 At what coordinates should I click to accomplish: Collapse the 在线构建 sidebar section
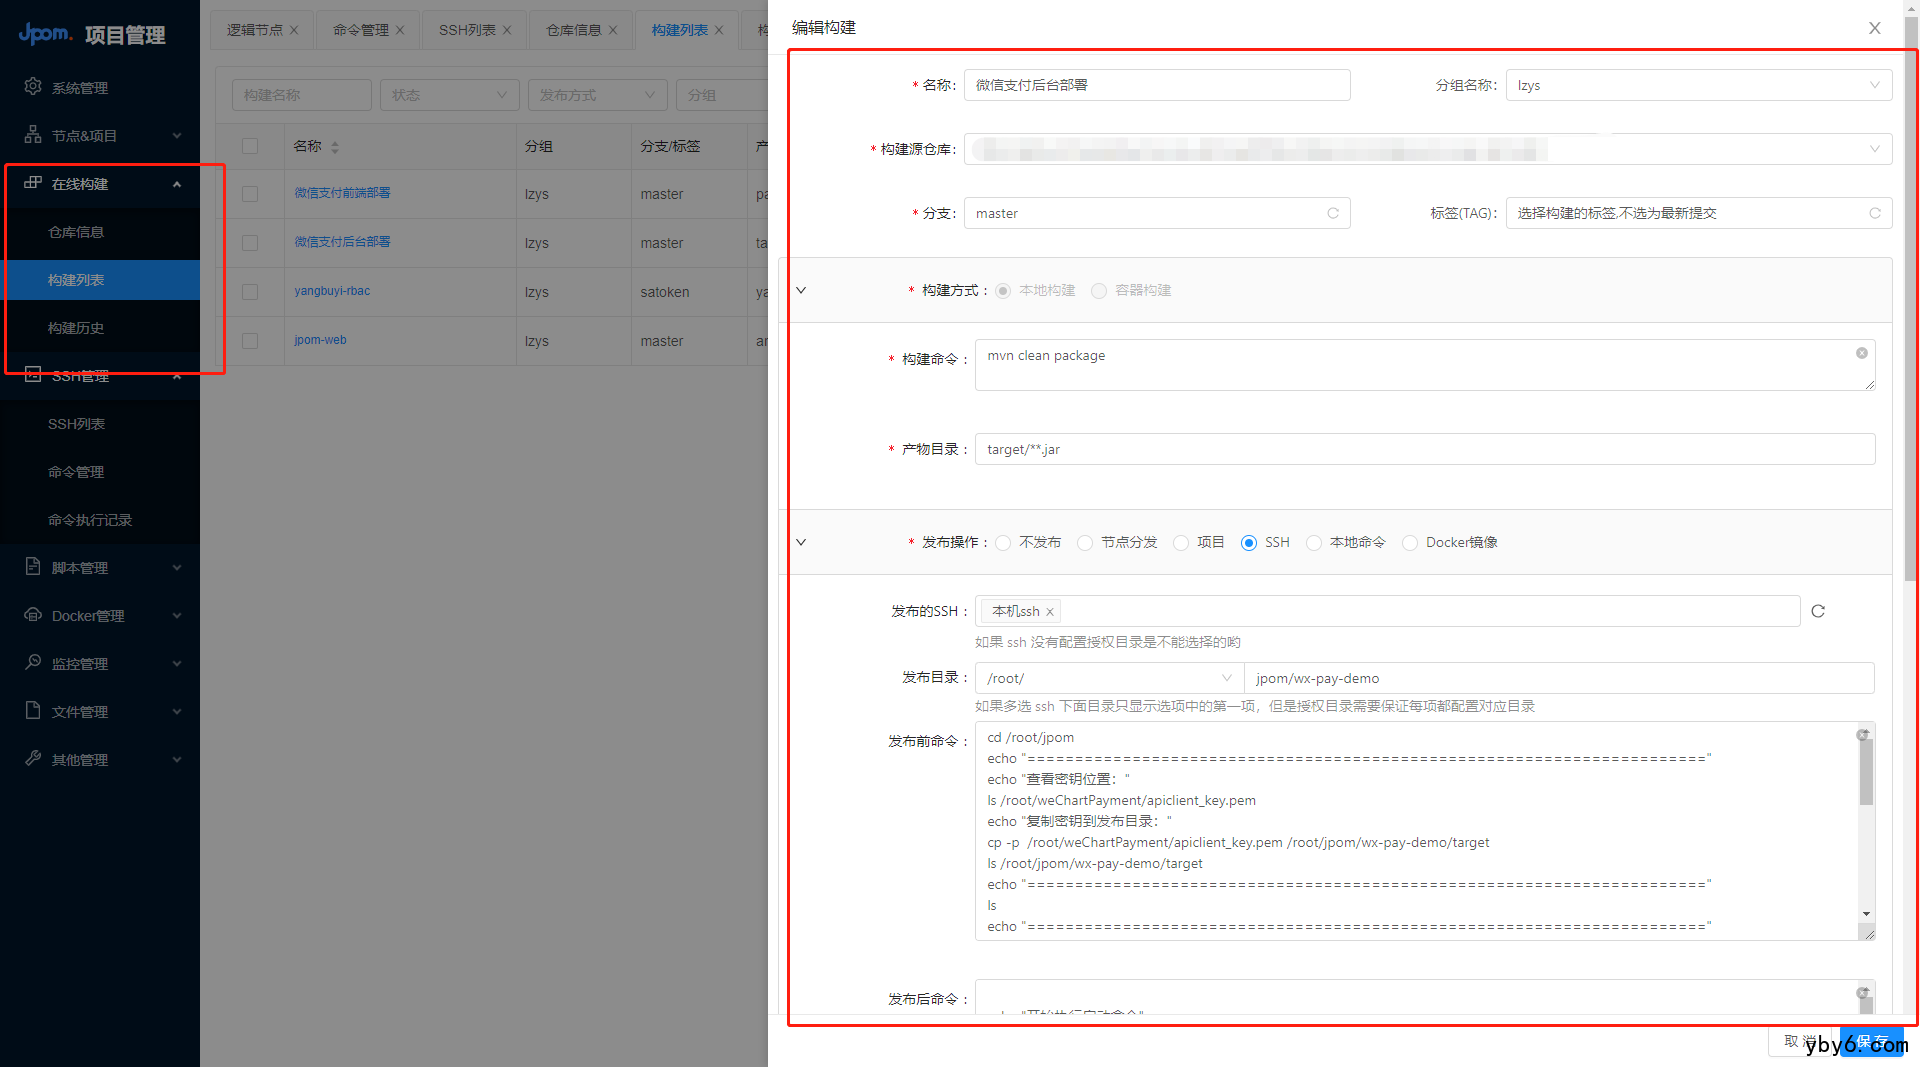tap(177, 184)
